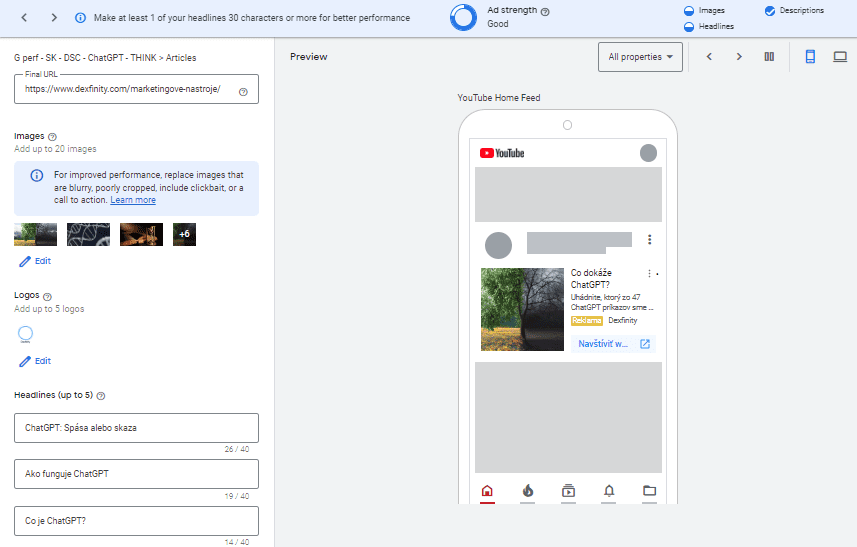Viewport: 857px width, 547px height.
Task: Click the Descriptions checkmark indicator
Action: tap(770, 10)
